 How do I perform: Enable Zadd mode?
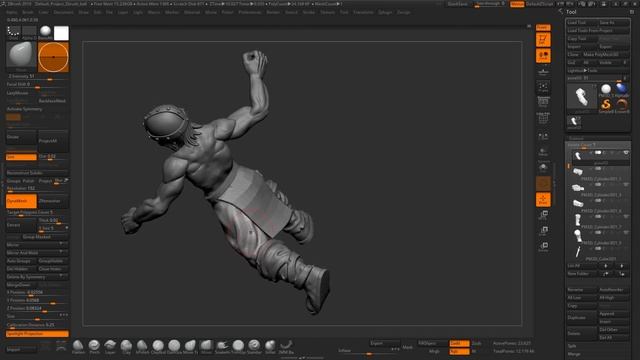click(459, 344)
